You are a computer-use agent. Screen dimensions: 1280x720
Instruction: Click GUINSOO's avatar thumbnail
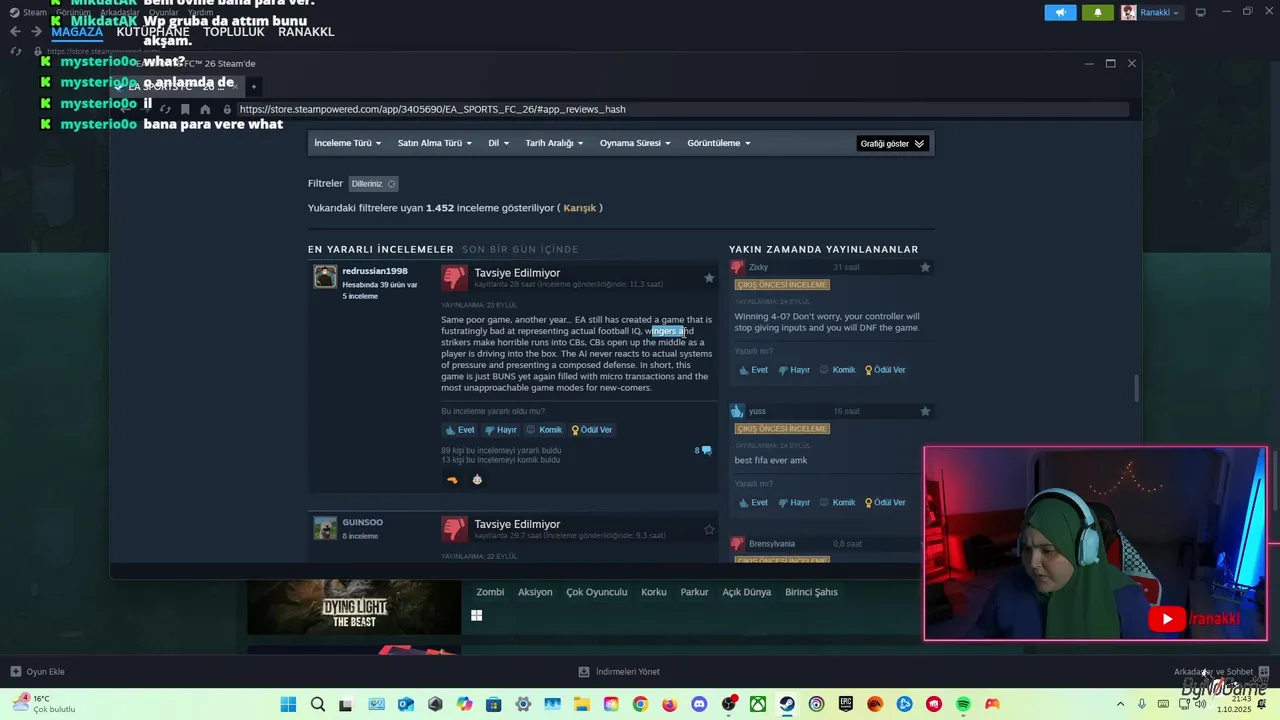click(x=325, y=528)
